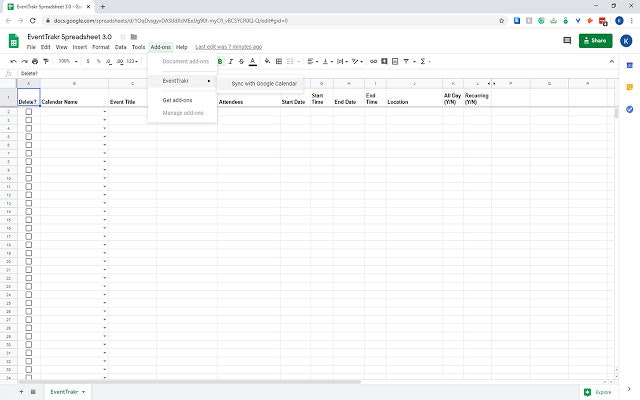Tick the Delete? checkbox in row 6

29,145
